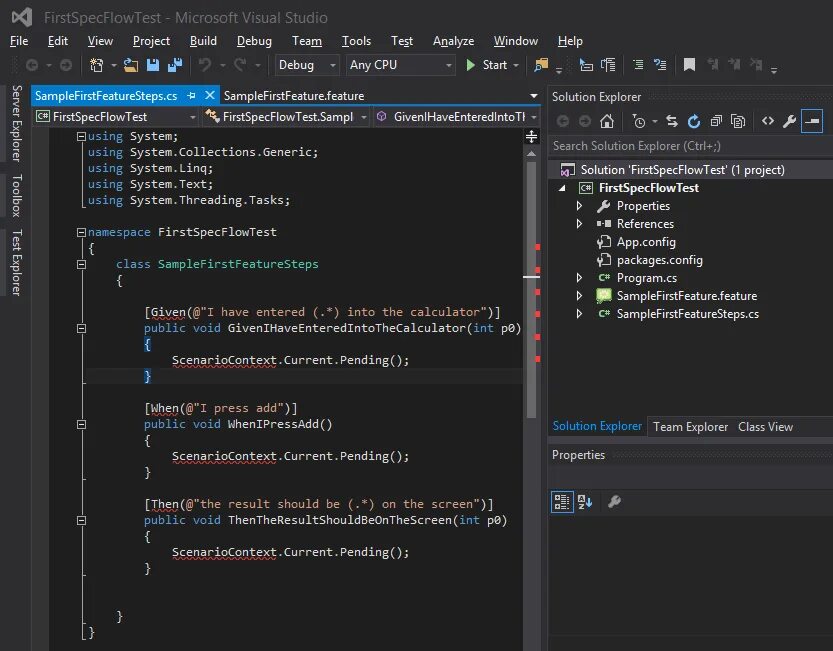Open the File menu

tap(19, 41)
